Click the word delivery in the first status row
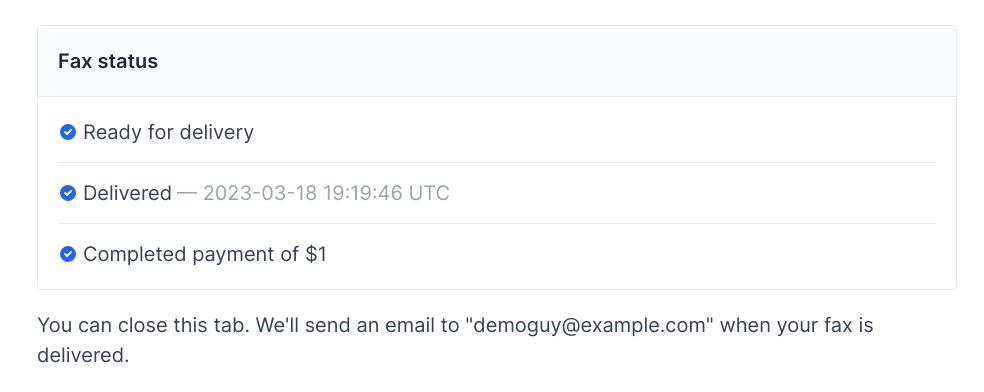 coord(217,132)
